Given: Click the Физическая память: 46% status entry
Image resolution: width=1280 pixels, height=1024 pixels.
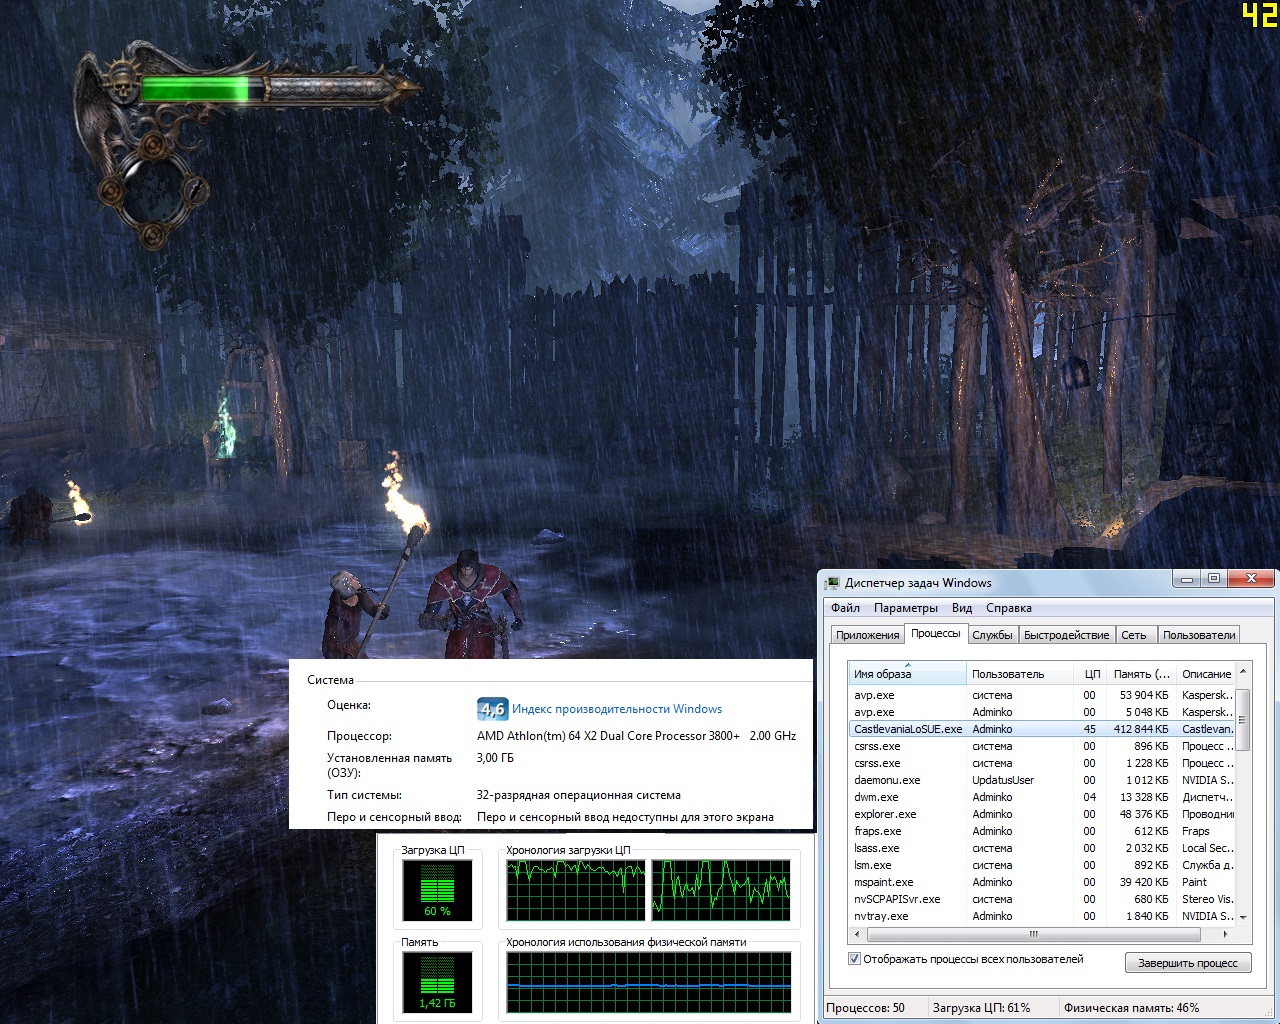Looking at the screenshot, I should click(1131, 1008).
